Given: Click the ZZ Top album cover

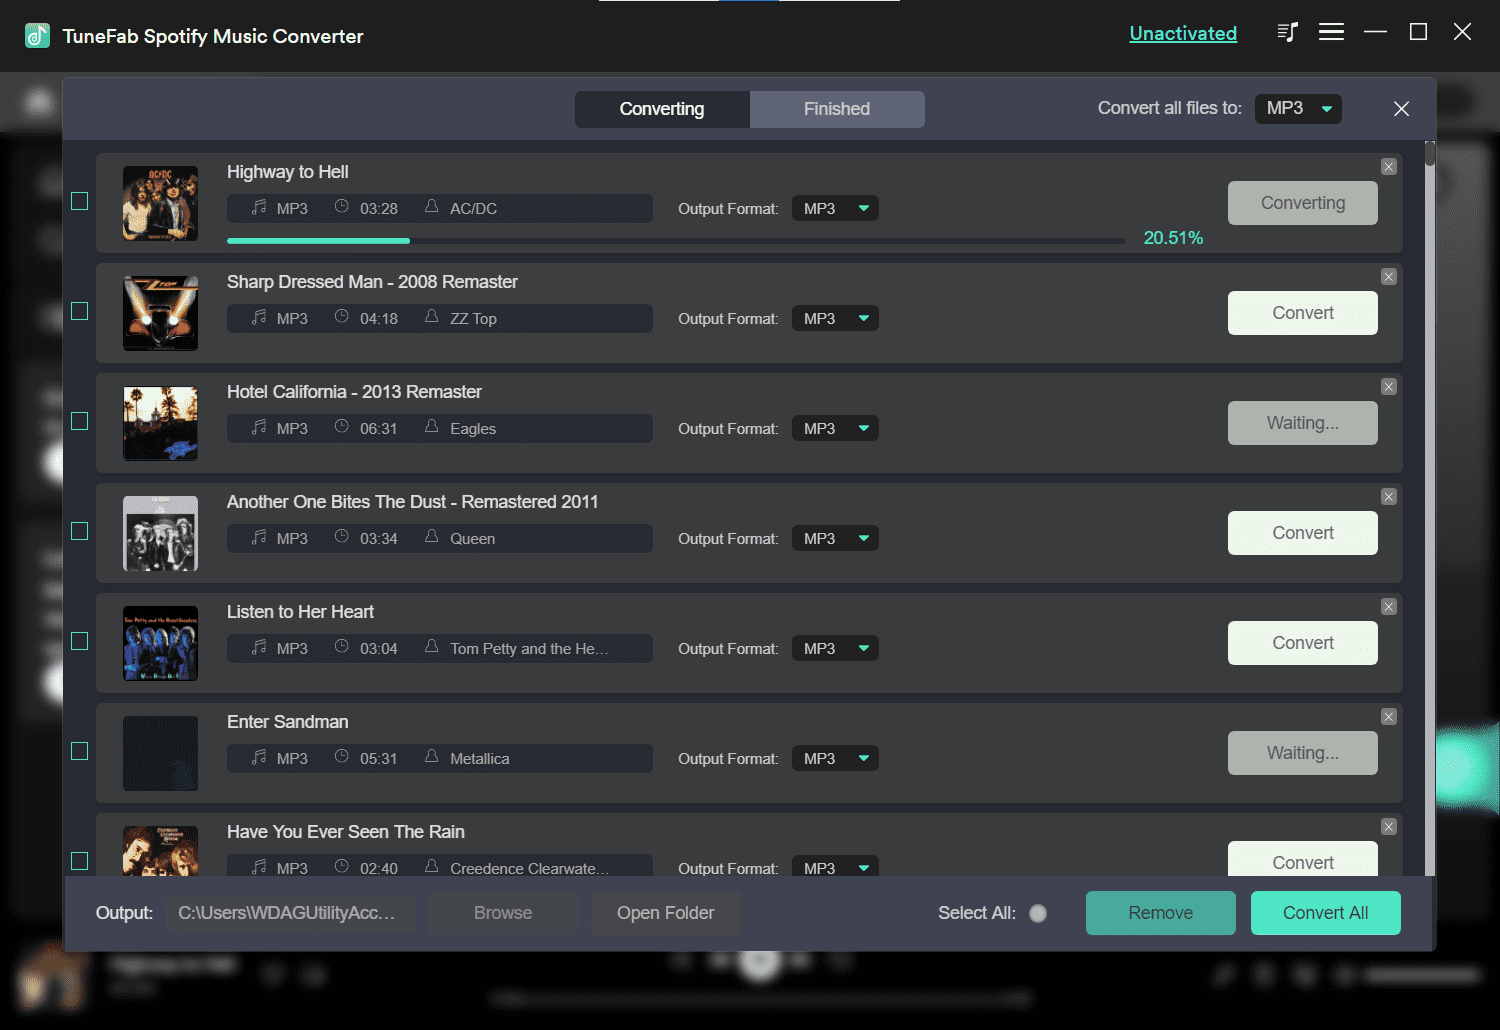Looking at the screenshot, I should [160, 313].
